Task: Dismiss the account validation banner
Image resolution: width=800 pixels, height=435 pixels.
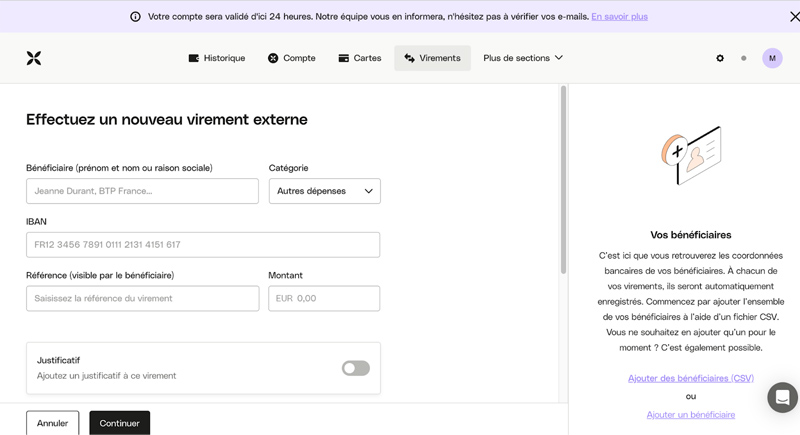Action: click(794, 17)
